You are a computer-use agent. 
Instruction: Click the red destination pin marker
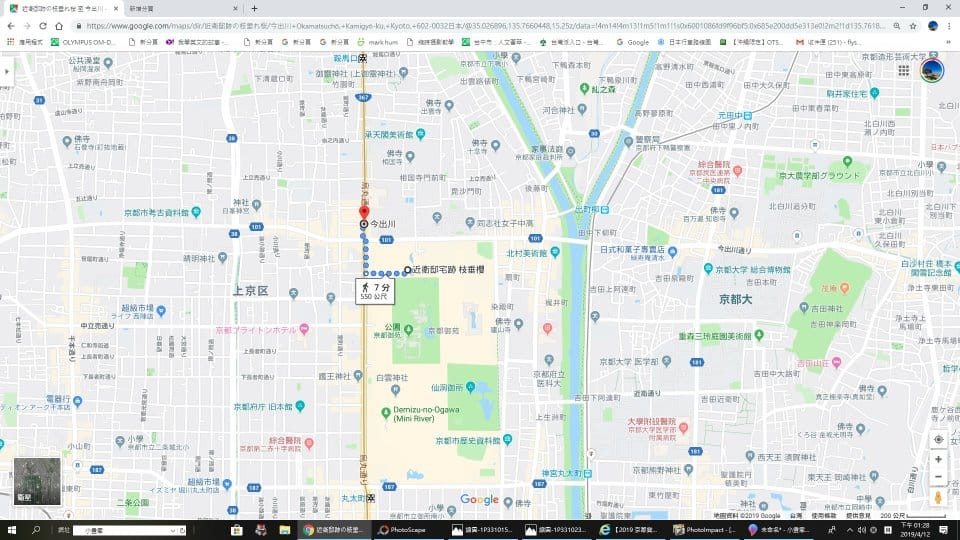coord(364,213)
